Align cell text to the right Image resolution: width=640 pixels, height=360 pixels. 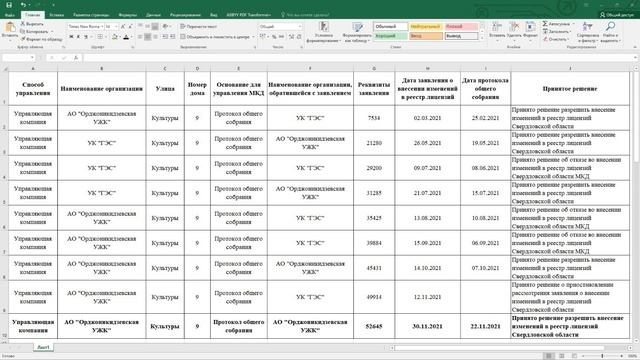tap(155, 37)
